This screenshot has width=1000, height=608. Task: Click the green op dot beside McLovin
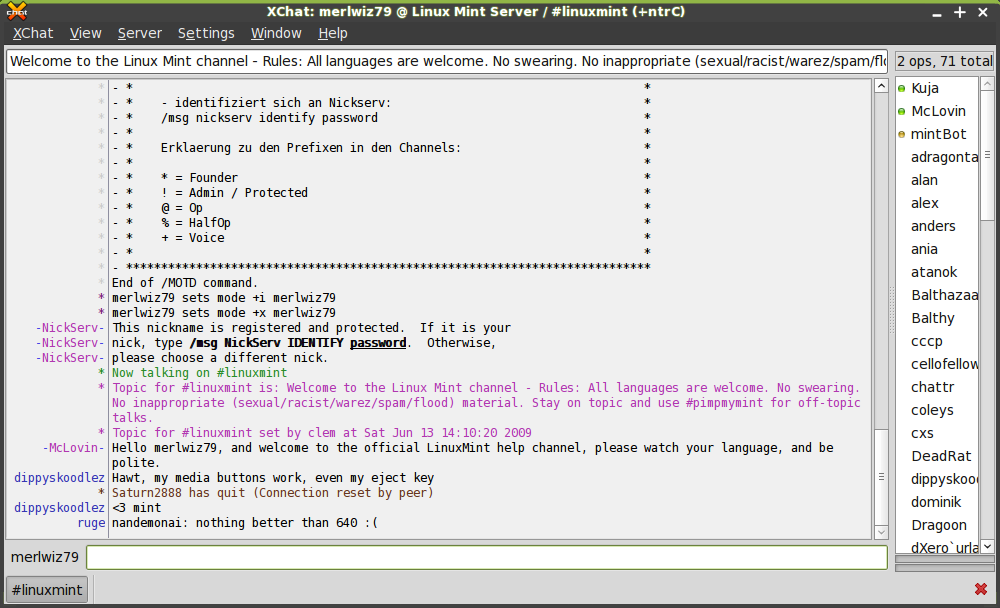(901, 112)
